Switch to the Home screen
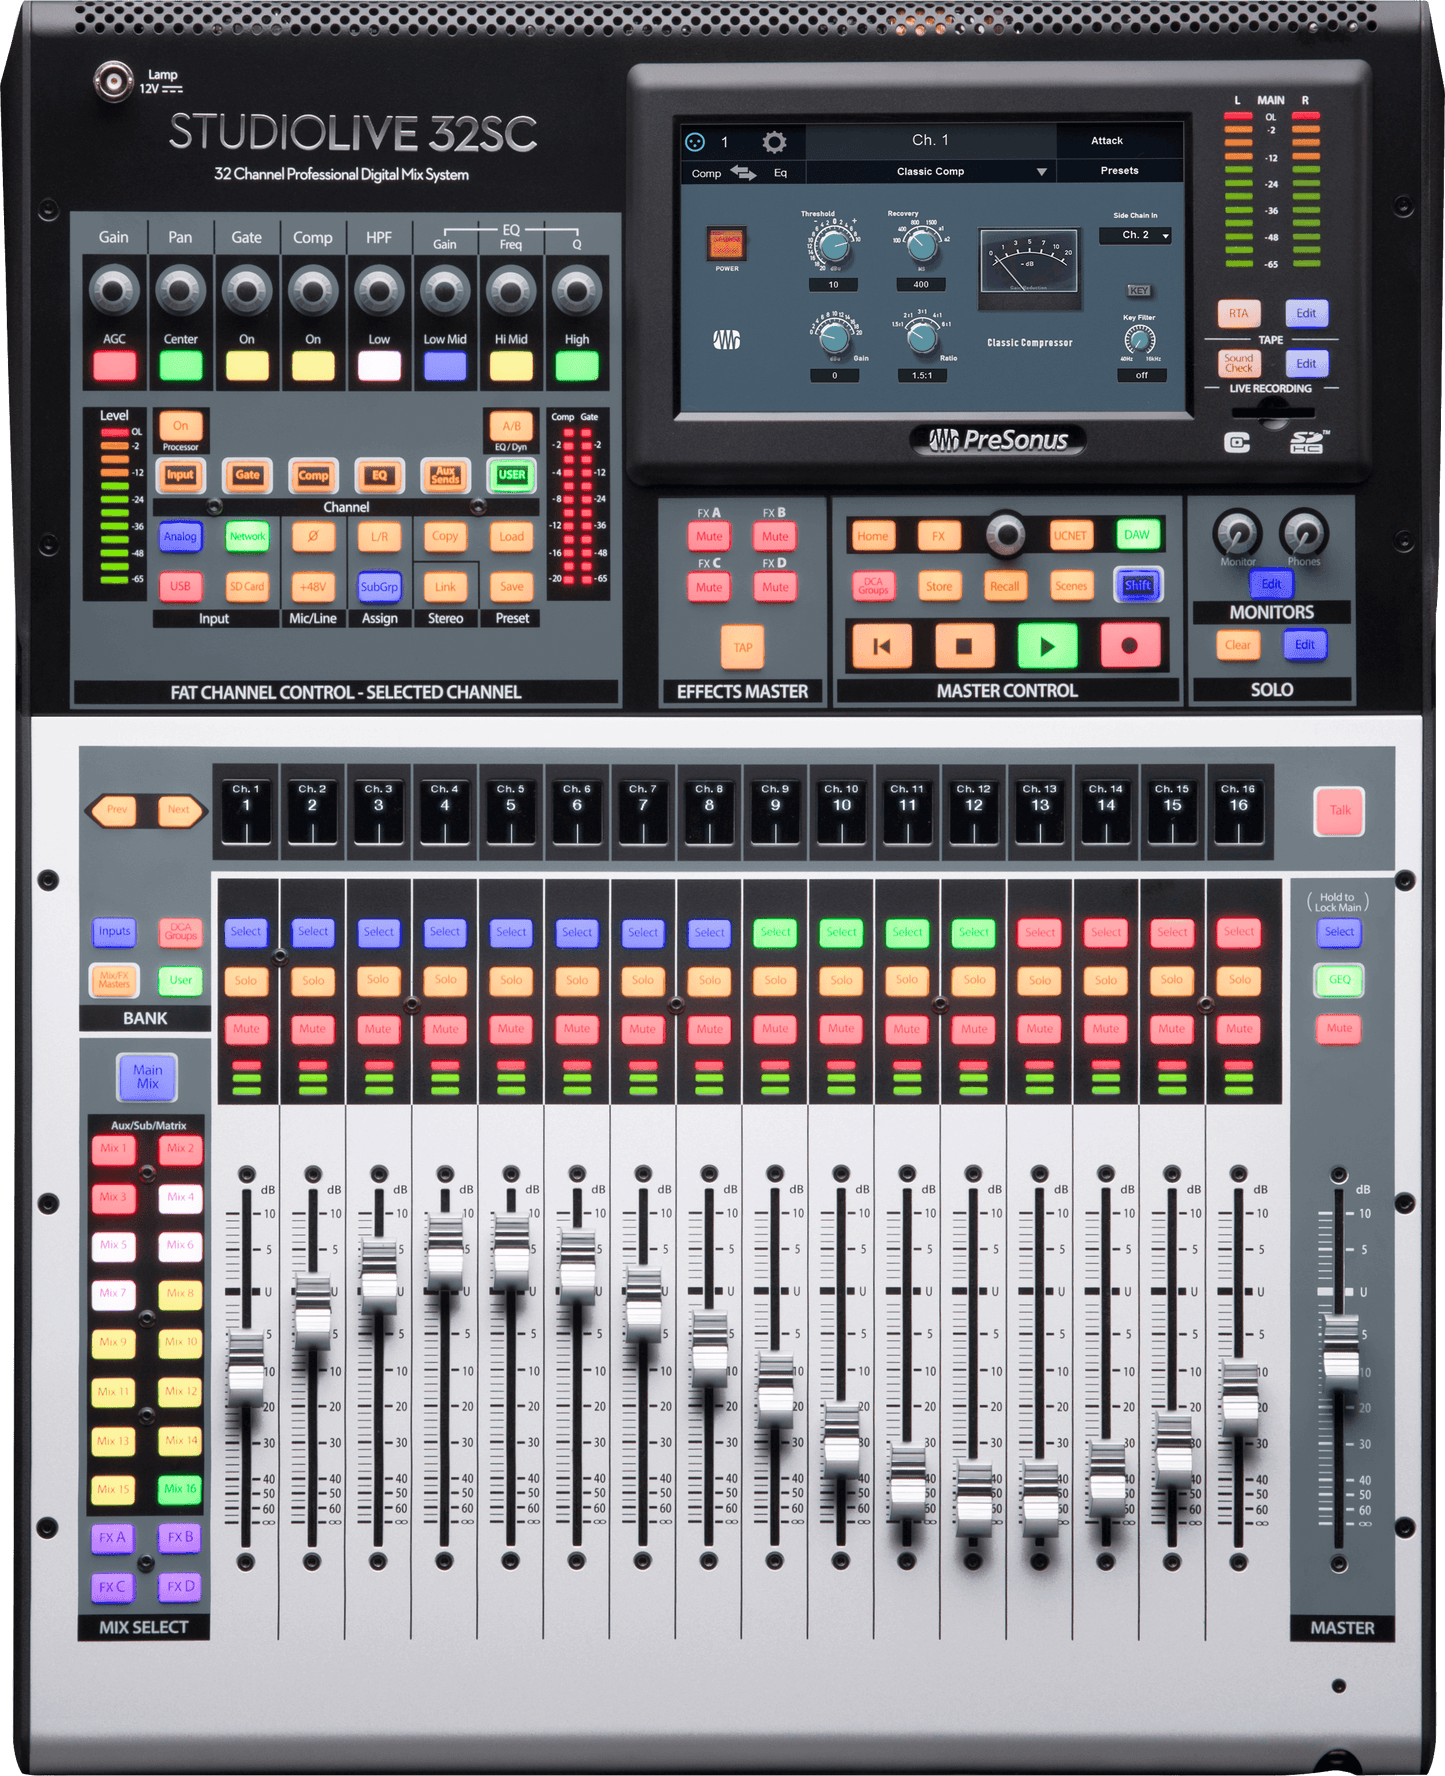Screen dimensions: 1445x1776 (872, 537)
